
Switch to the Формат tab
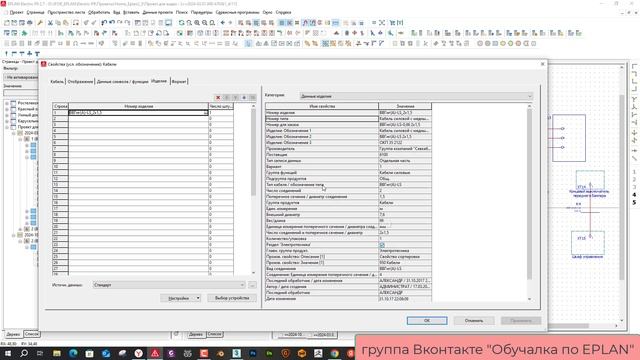coord(179,82)
